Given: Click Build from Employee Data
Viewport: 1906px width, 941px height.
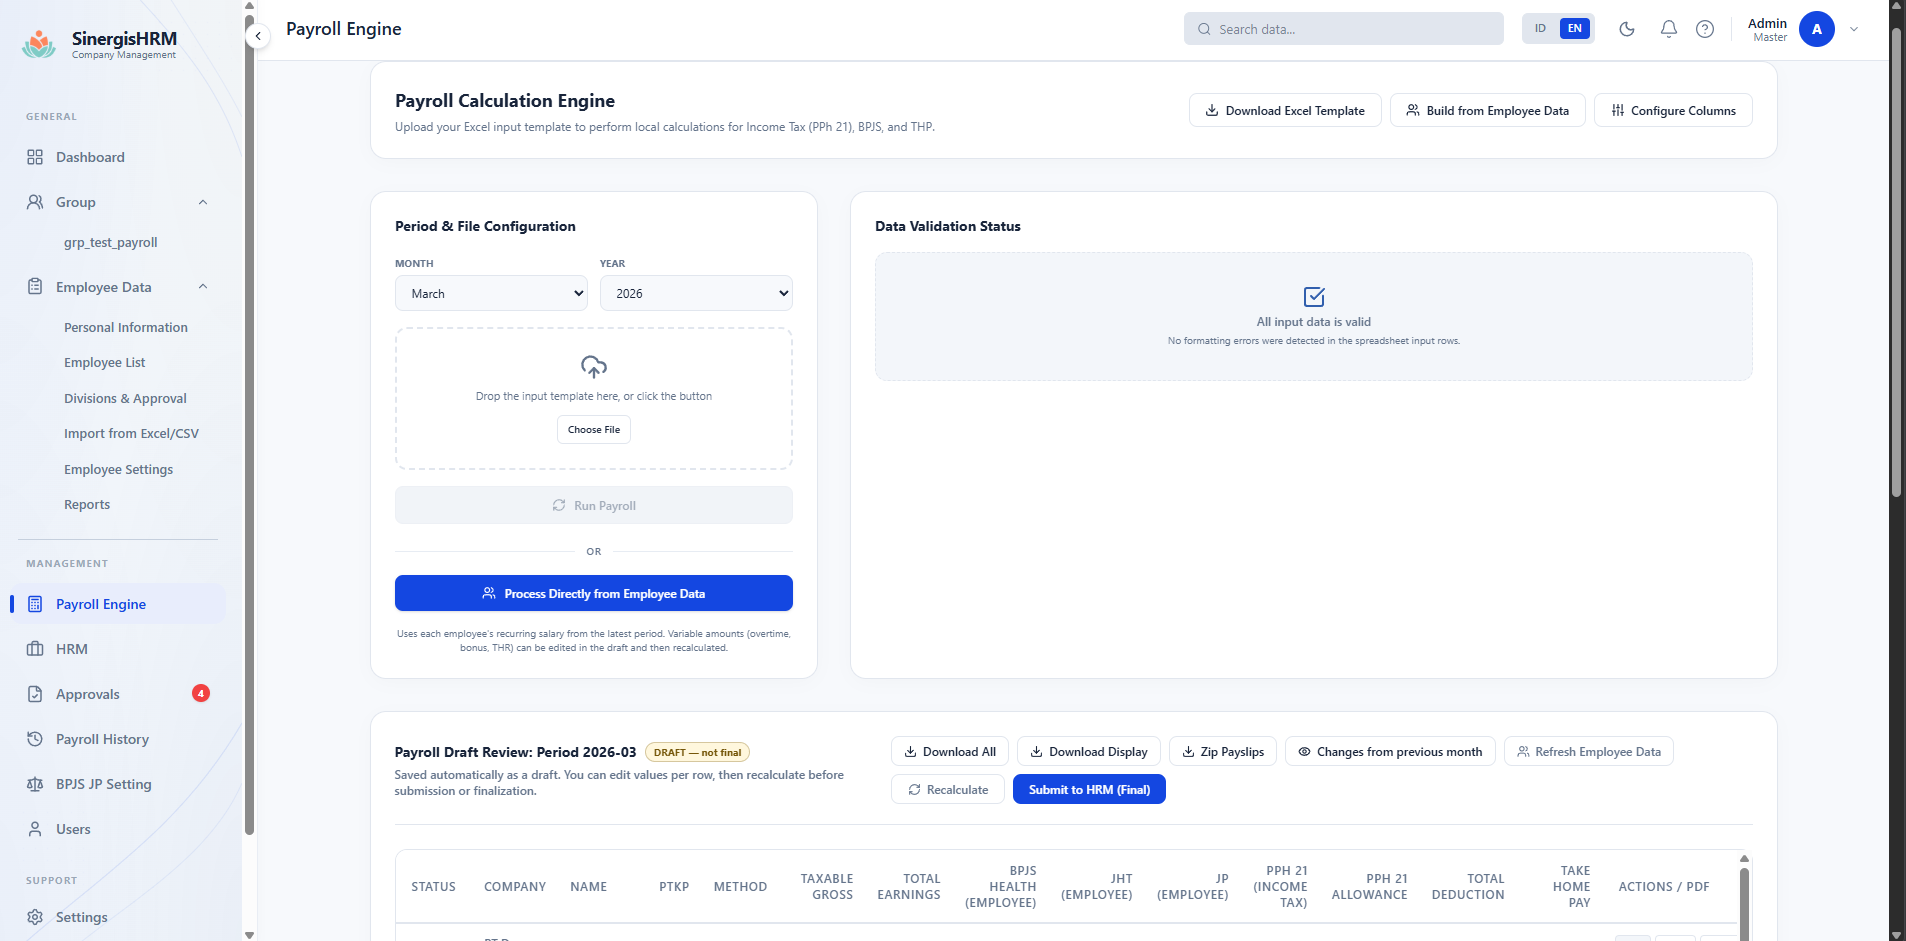Looking at the screenshot, I should [1487, 110].
